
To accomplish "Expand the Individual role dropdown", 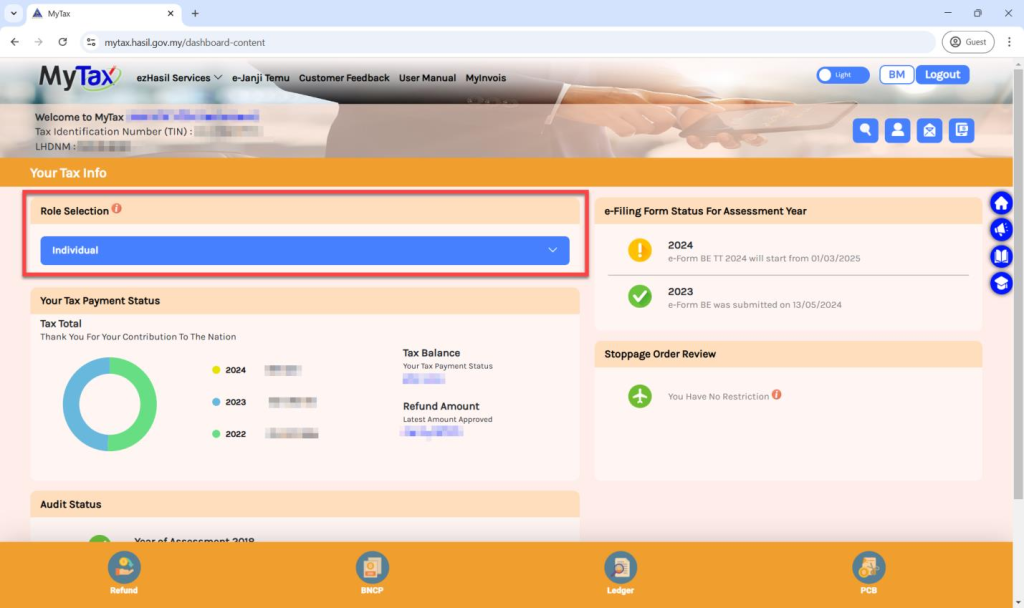I will pos(305,250).
